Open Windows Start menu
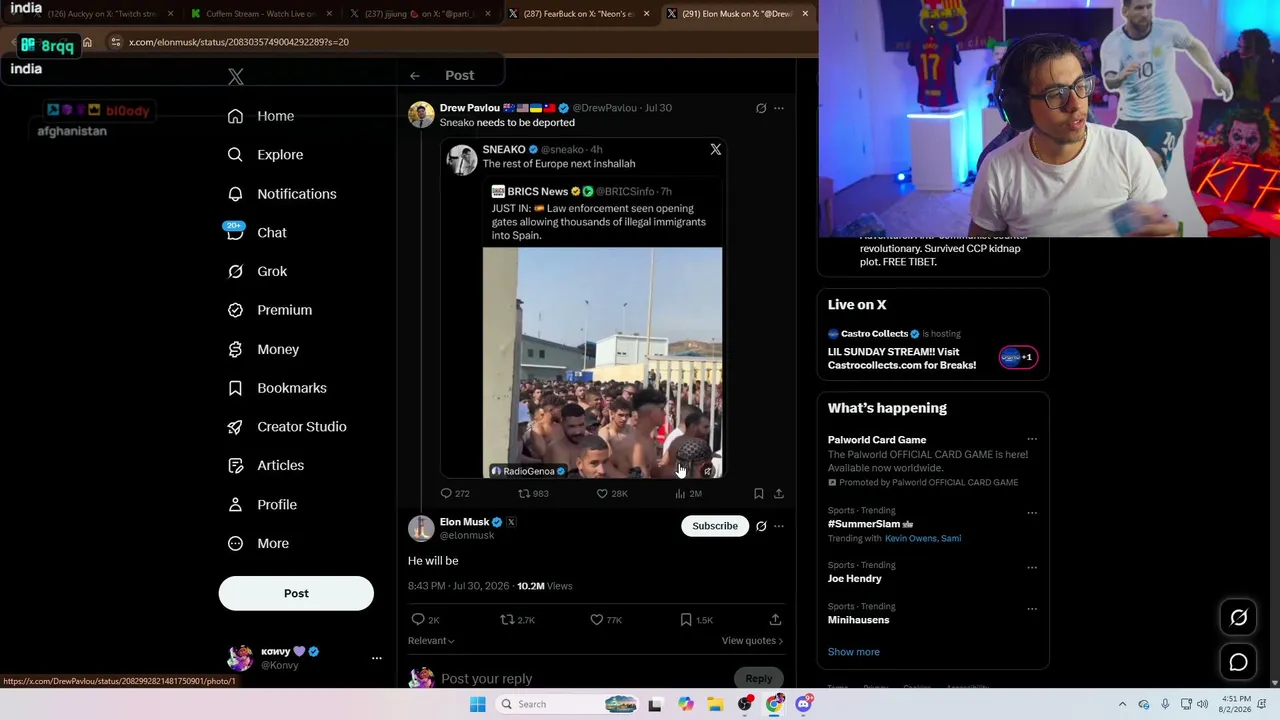Screen dimensions: 1280x720 478,704
